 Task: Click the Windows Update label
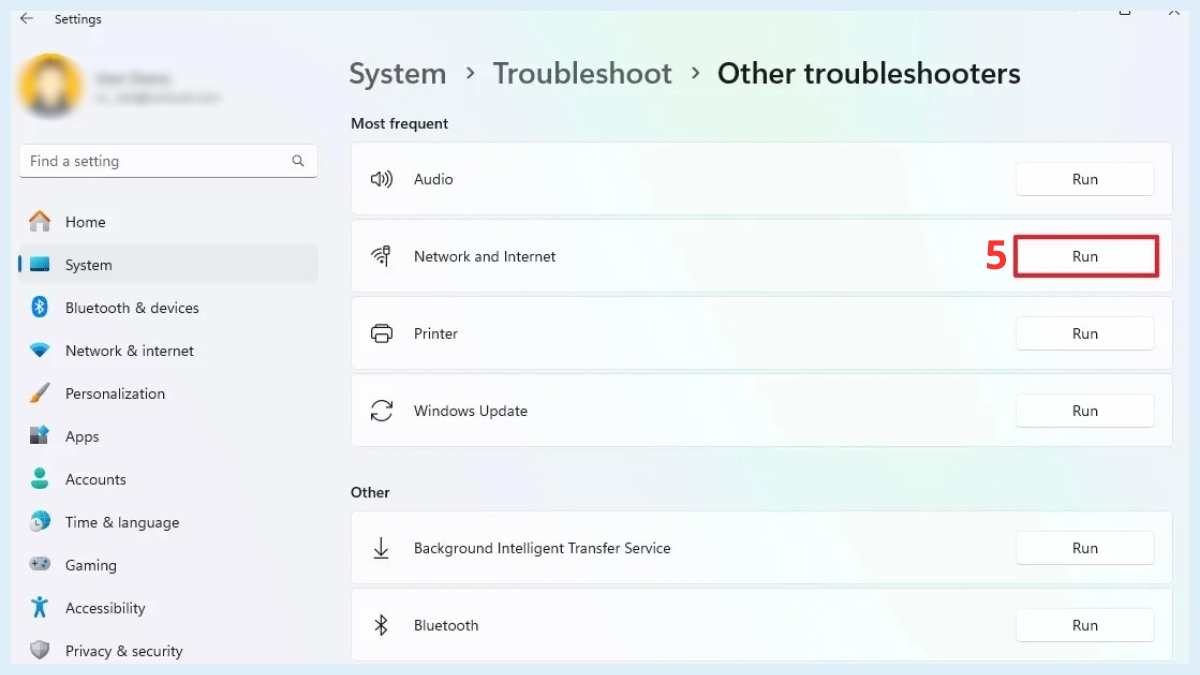tap(470, 411)
